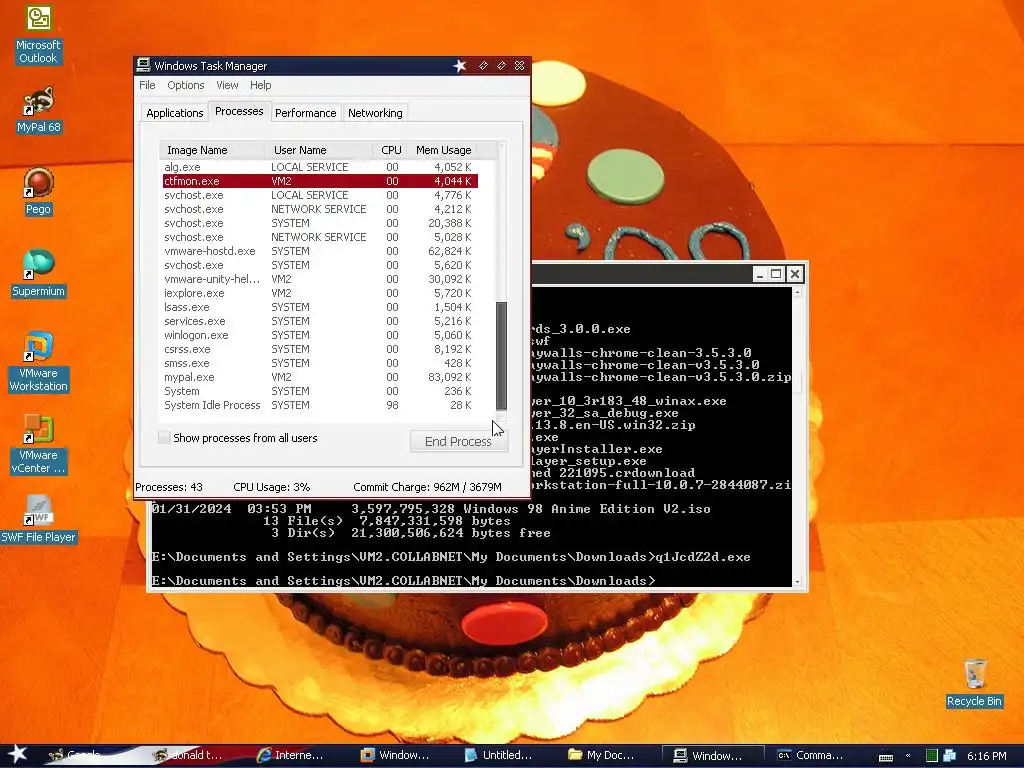Click the star Start button on taskbar
The image size is (1024, 768).
[x=18, y=754]
